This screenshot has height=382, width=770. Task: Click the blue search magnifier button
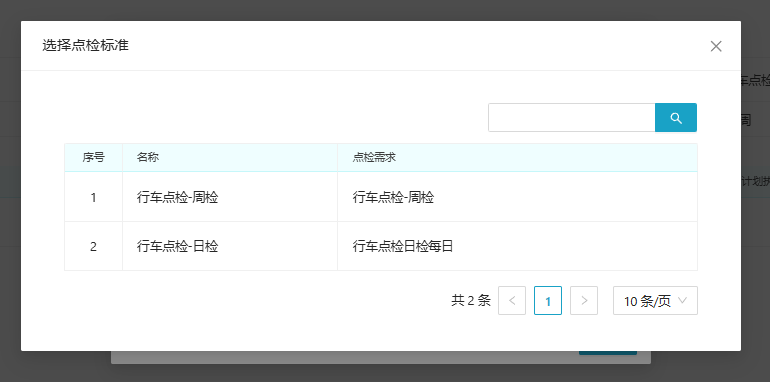coord(676,117)
